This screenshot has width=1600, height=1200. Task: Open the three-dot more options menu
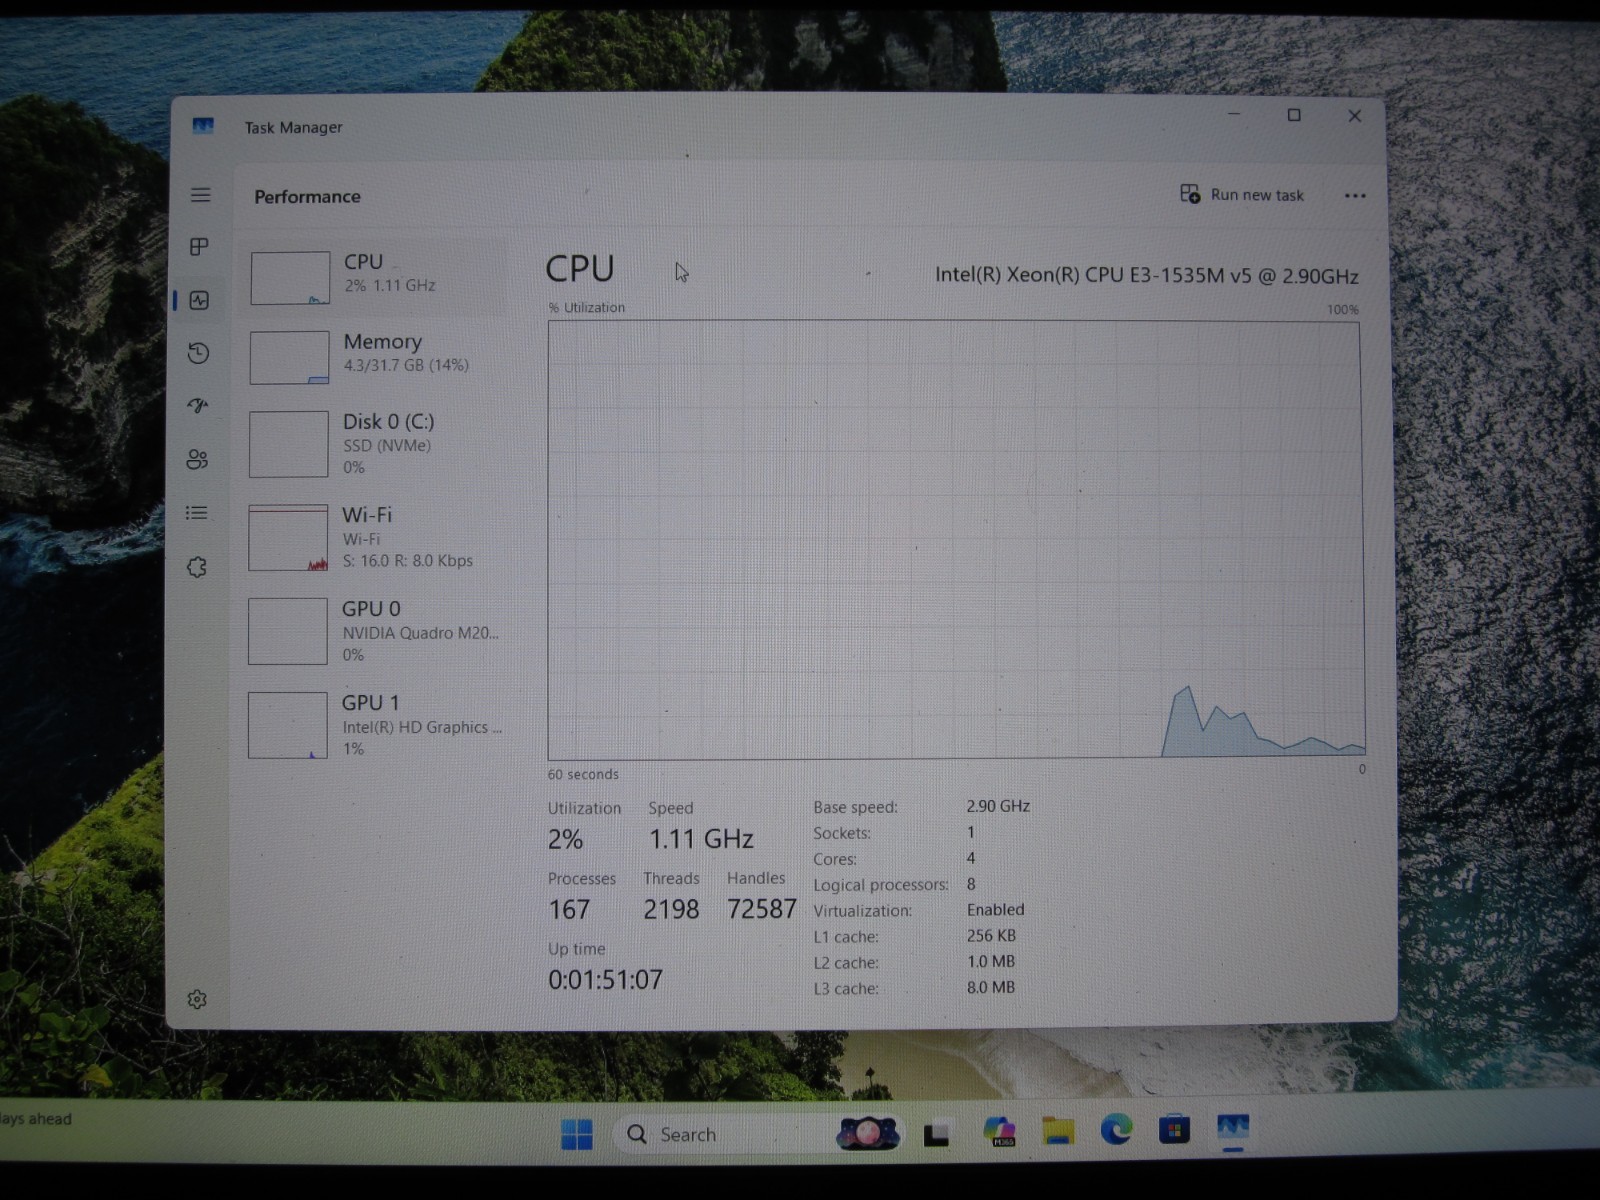pyautogui.click(x=1355, y=196)
